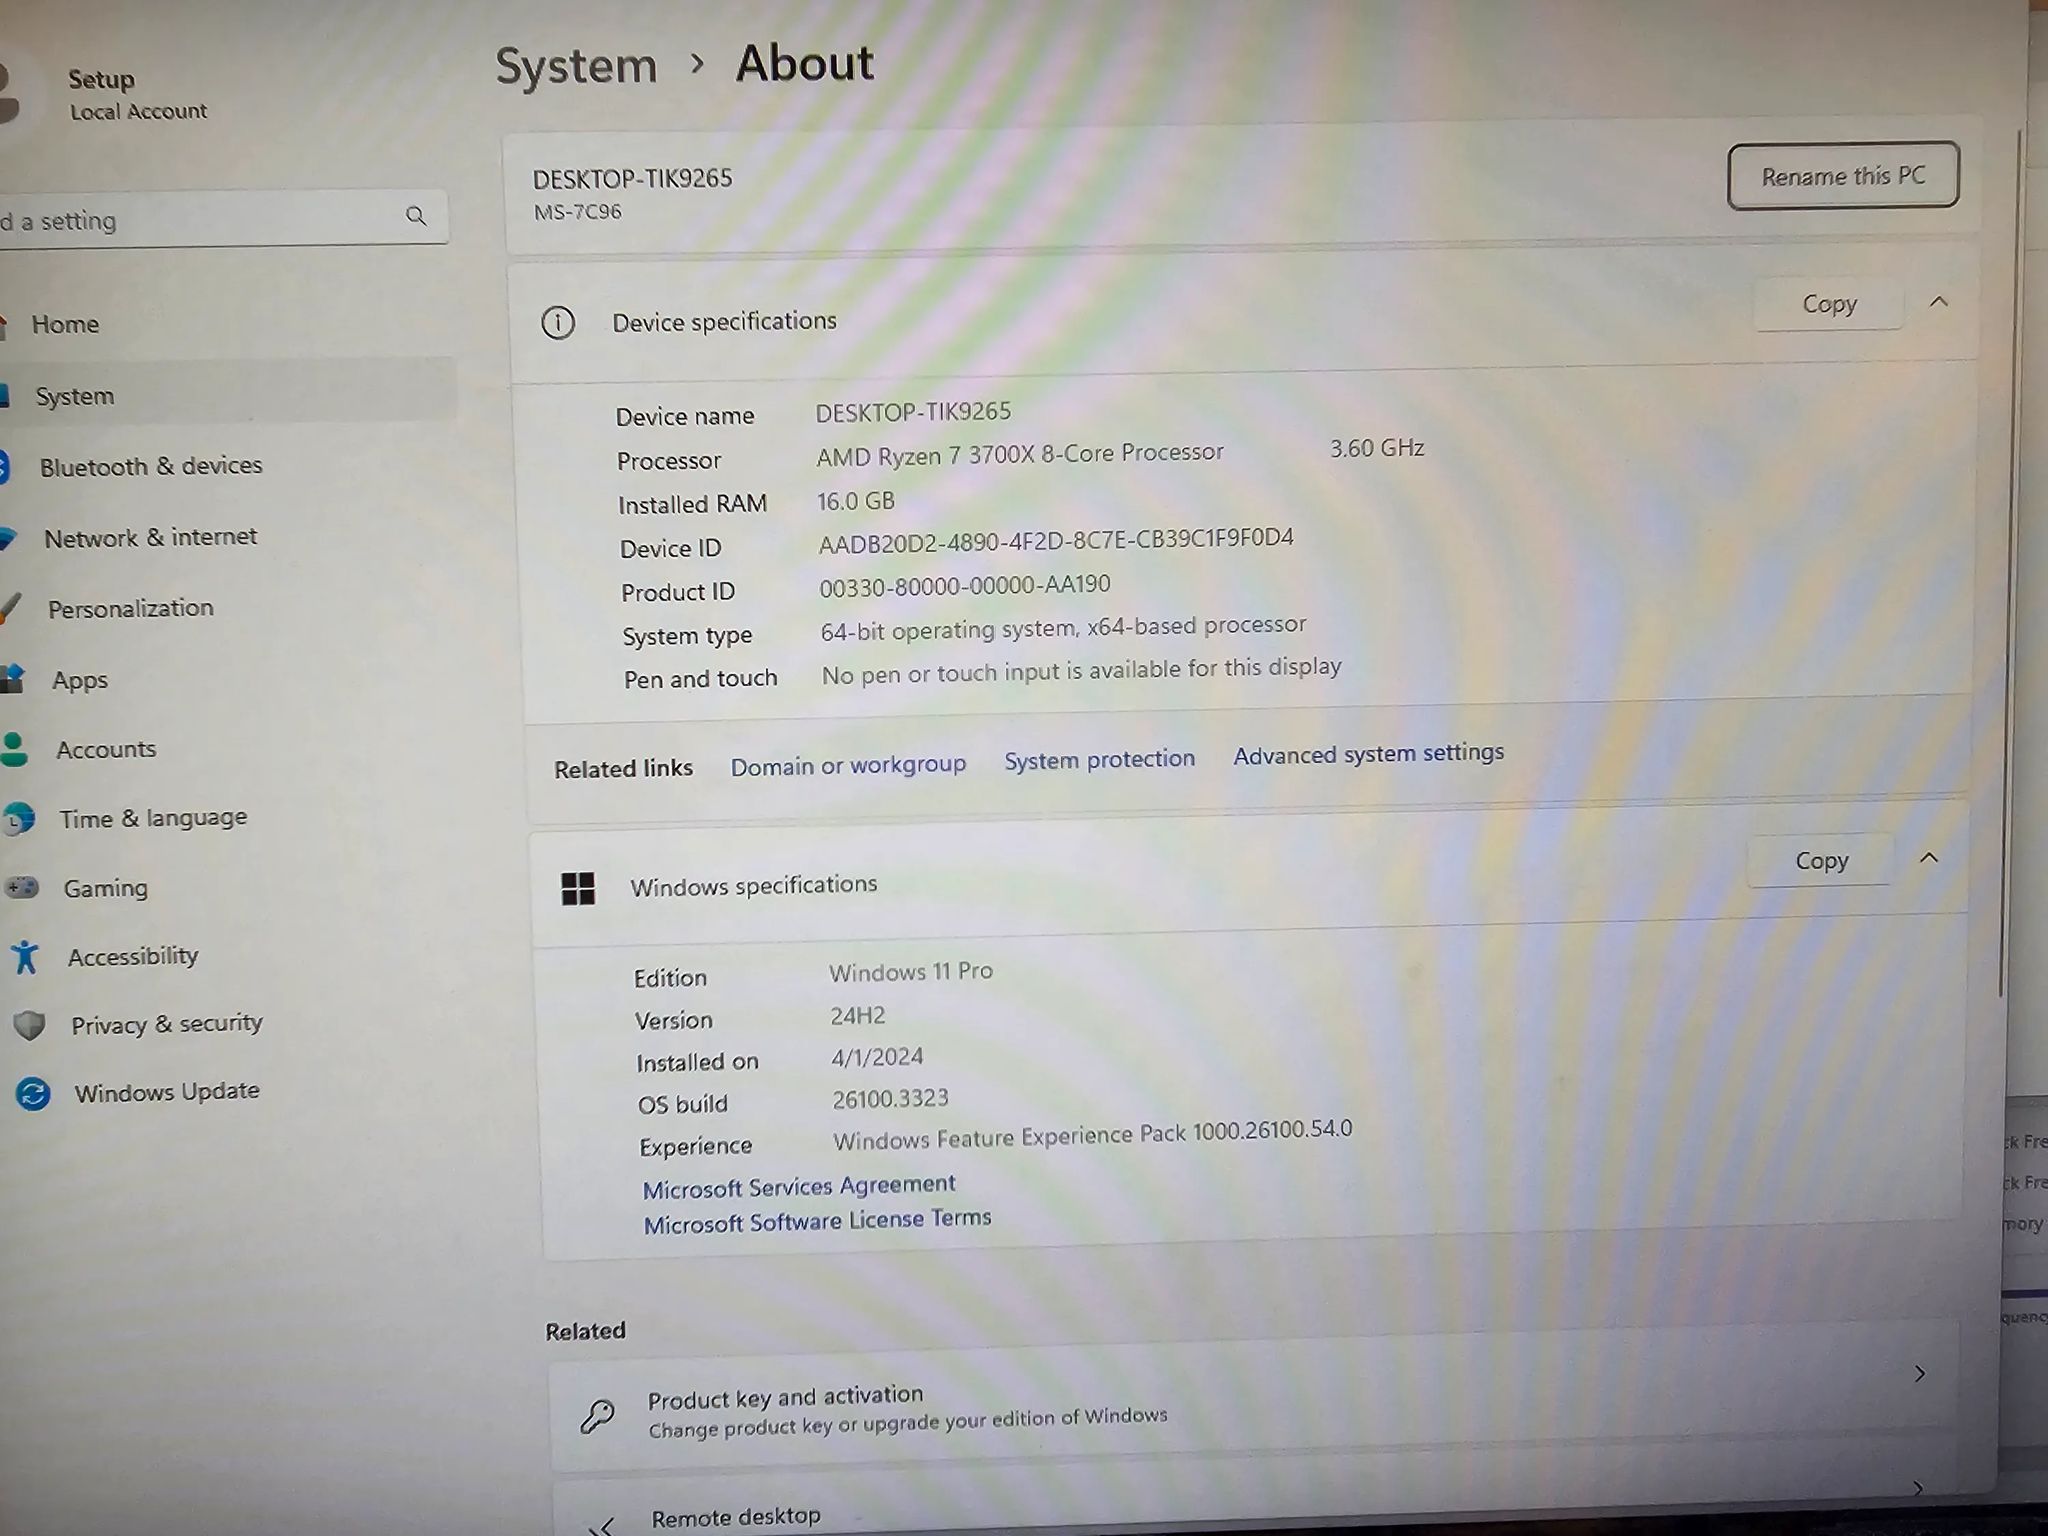2048x1536 pixels.
Task: Click System in the breadcrumb header
Action: (x=576, y=67)
